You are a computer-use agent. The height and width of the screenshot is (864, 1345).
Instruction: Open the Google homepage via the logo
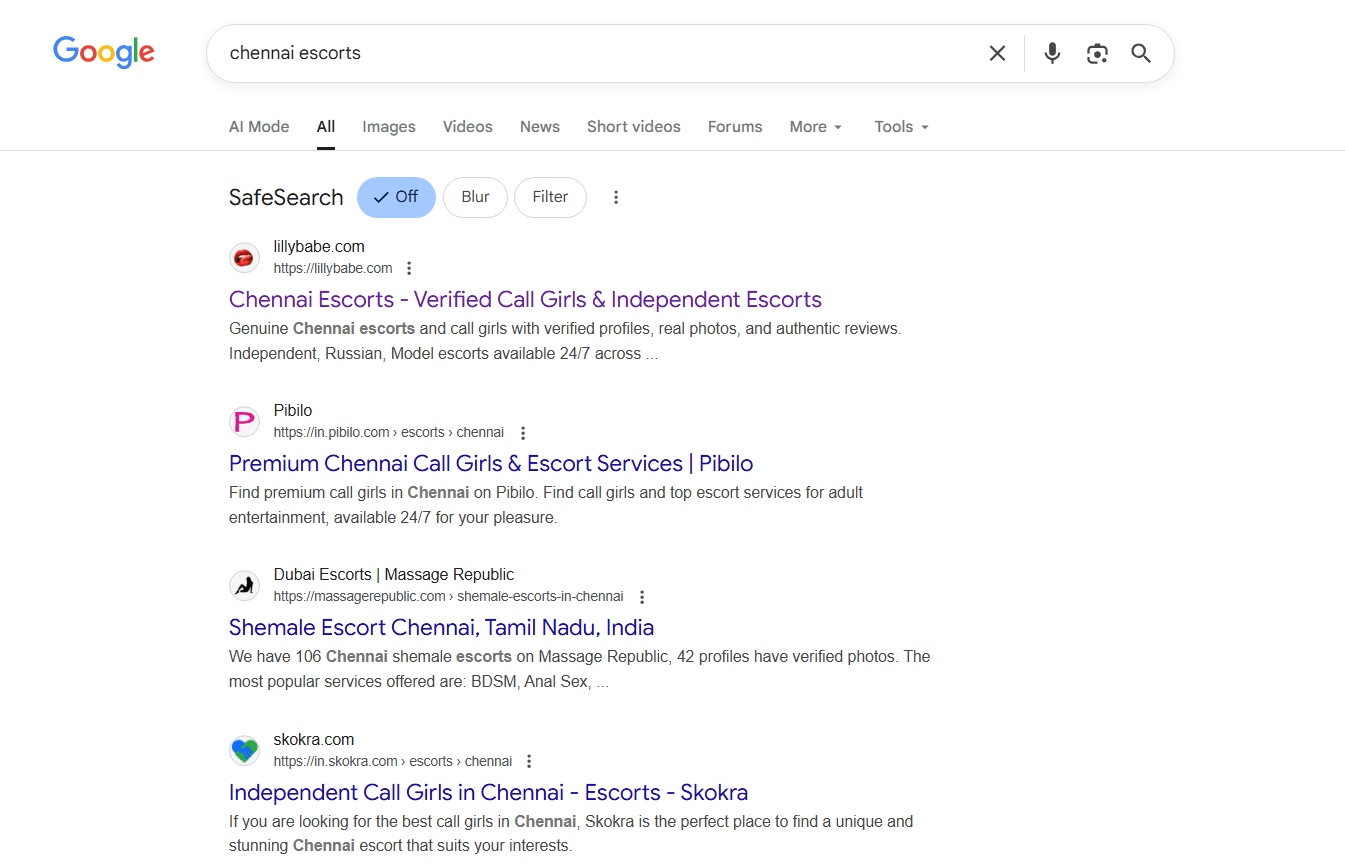point(103,53)
